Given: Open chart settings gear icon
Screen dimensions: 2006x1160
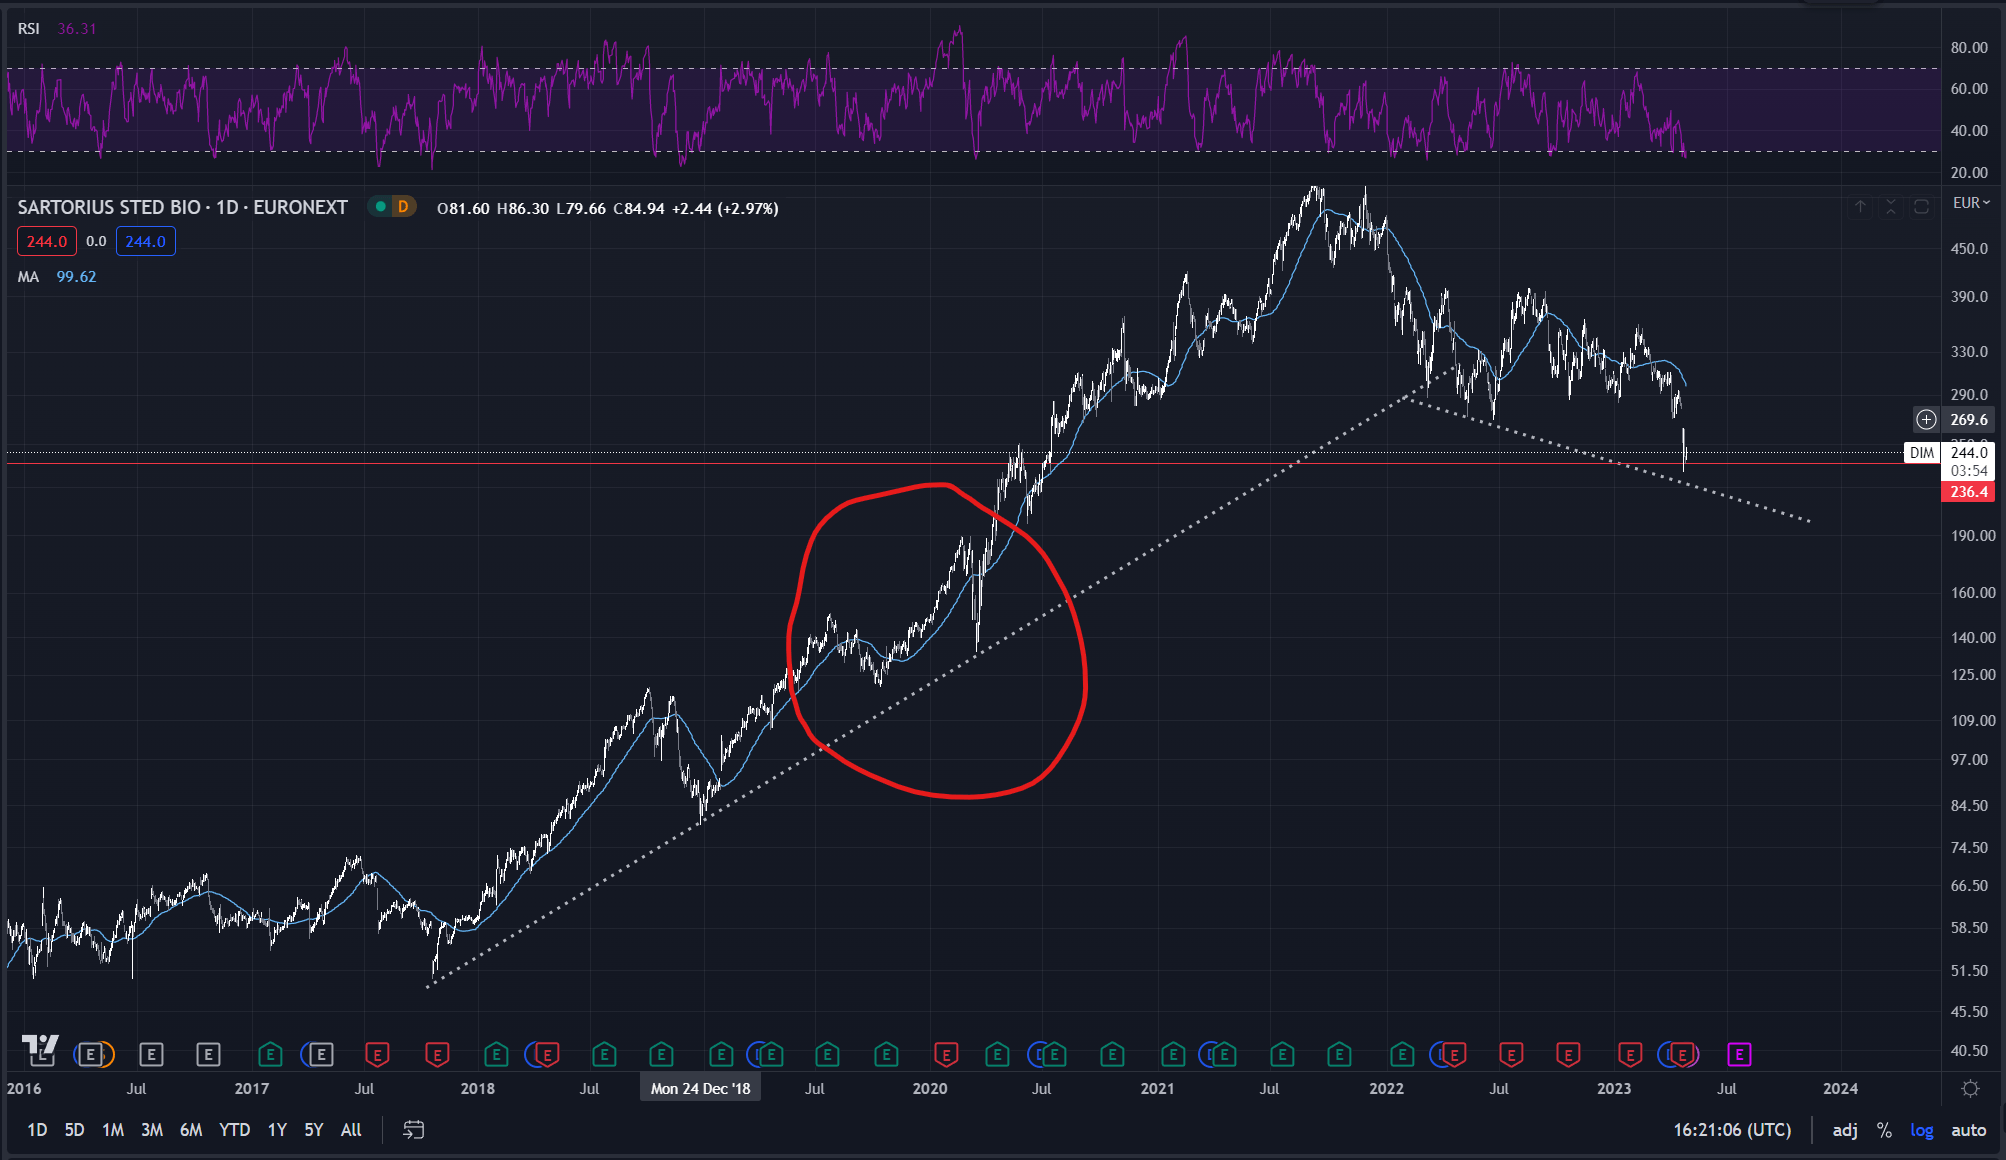Looking at the screenshot, I should (1970, 1089).
